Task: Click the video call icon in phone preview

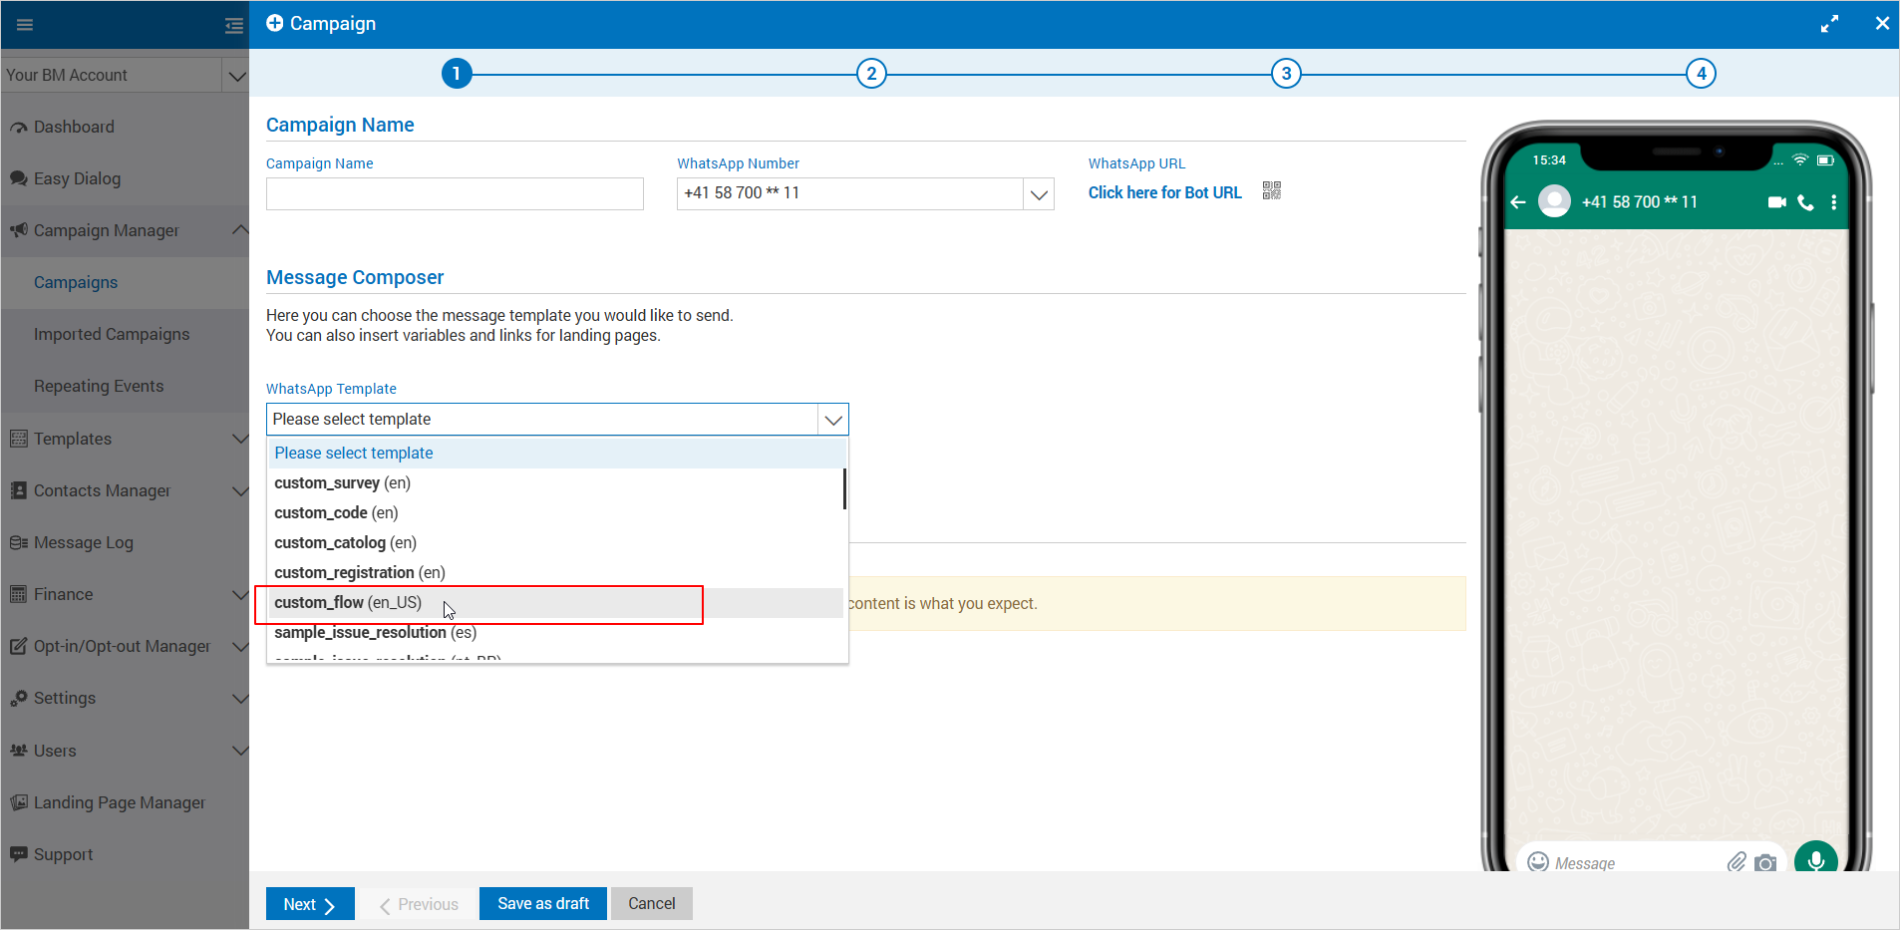Action: click(1777, 202)
